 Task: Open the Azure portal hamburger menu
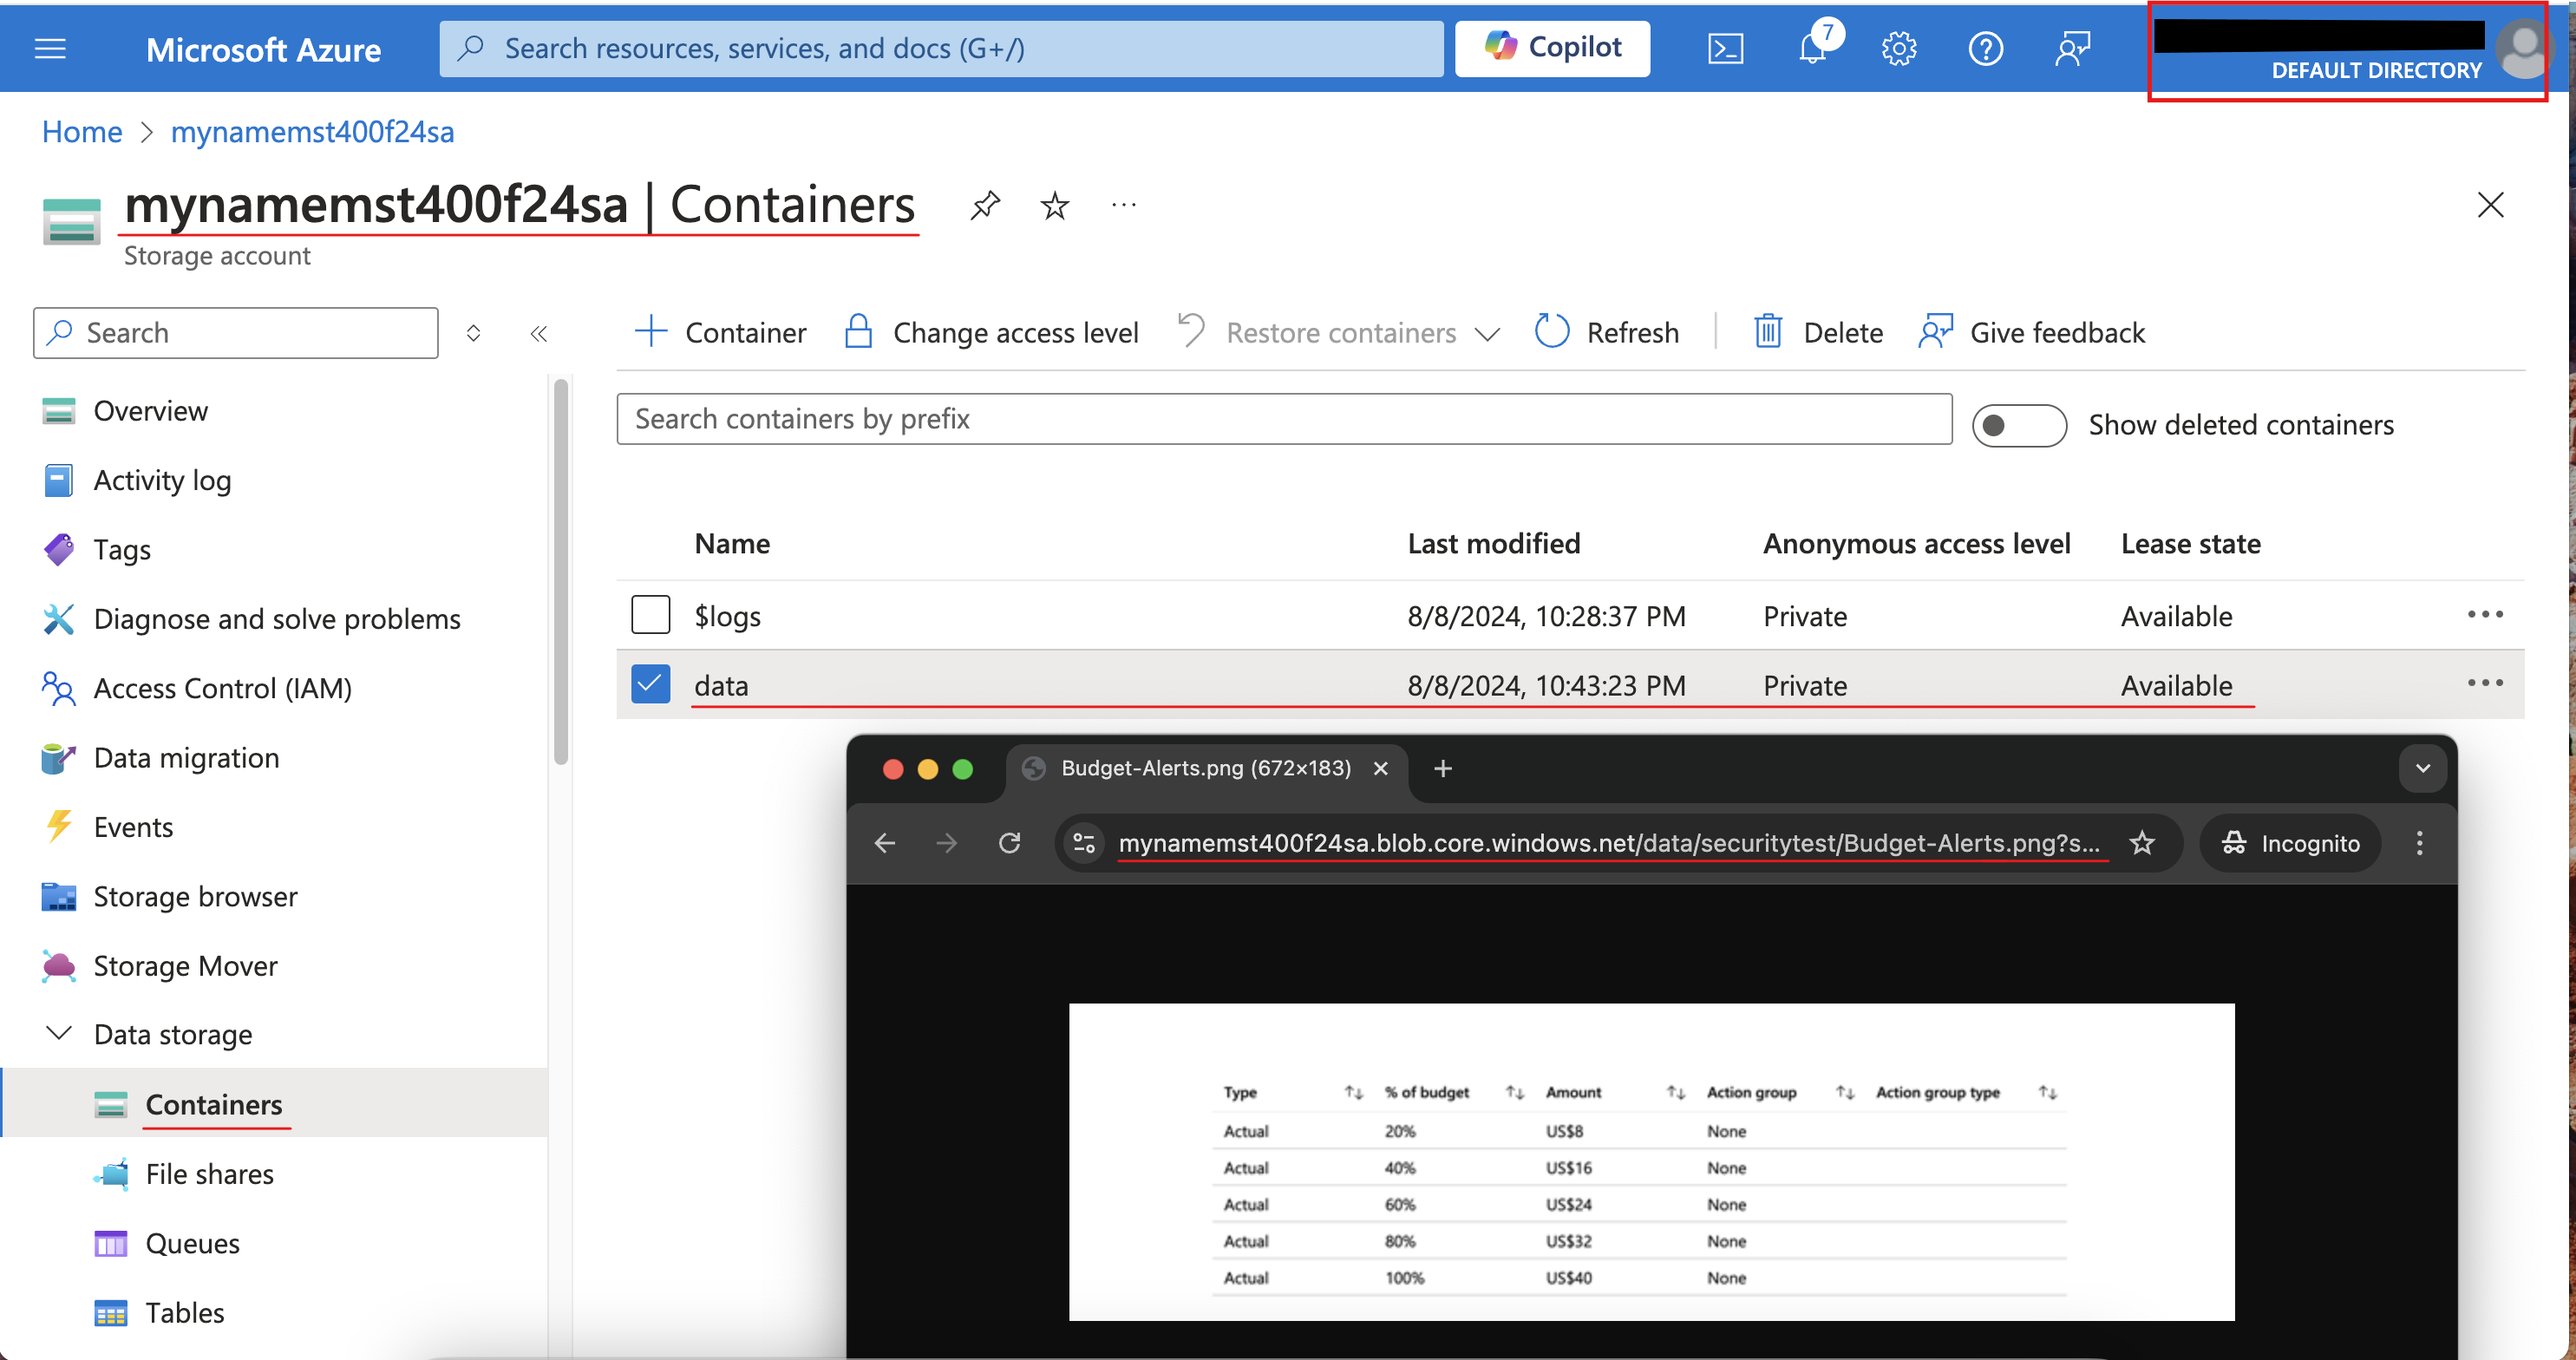(x=50, y=48)
